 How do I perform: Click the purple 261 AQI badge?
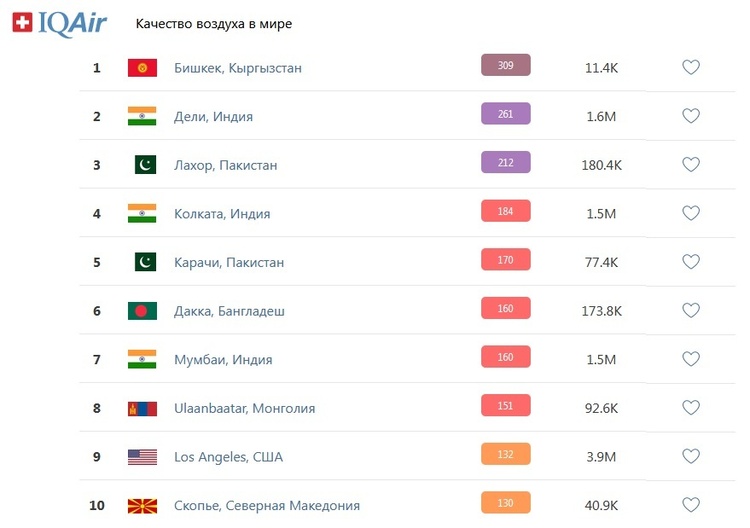pos(506,114)
